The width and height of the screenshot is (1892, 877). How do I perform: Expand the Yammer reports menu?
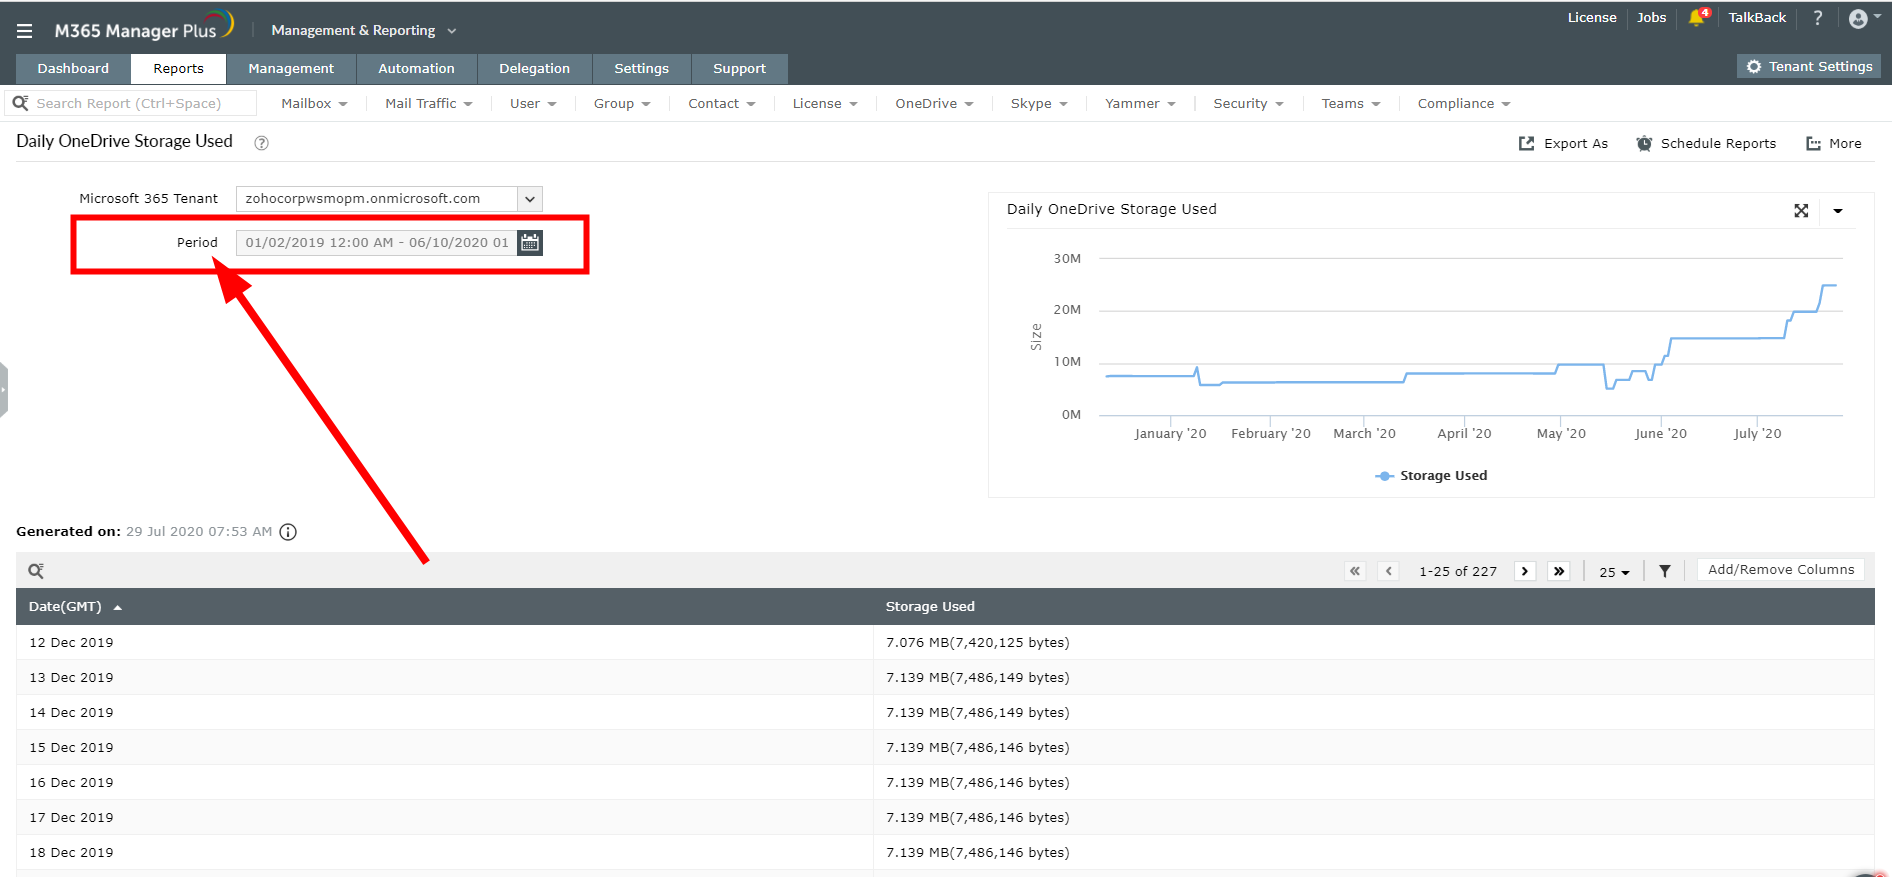click(x=1140, y=103)
